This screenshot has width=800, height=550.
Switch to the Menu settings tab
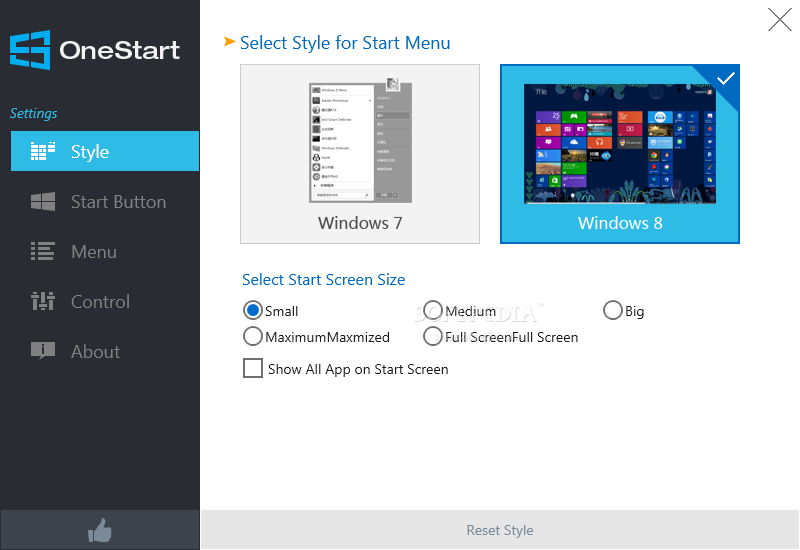(x=105, y=252)
